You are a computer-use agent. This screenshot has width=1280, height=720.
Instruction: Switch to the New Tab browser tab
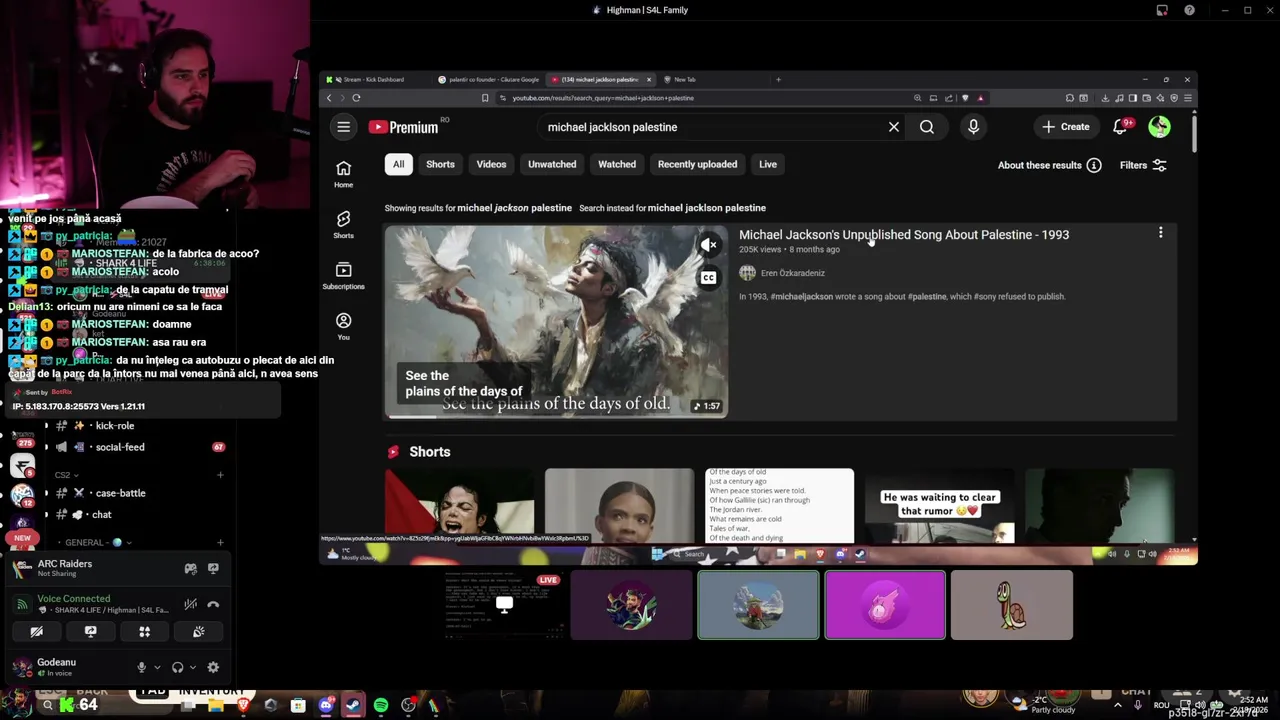pyautogui.click(x=684, y=79)
